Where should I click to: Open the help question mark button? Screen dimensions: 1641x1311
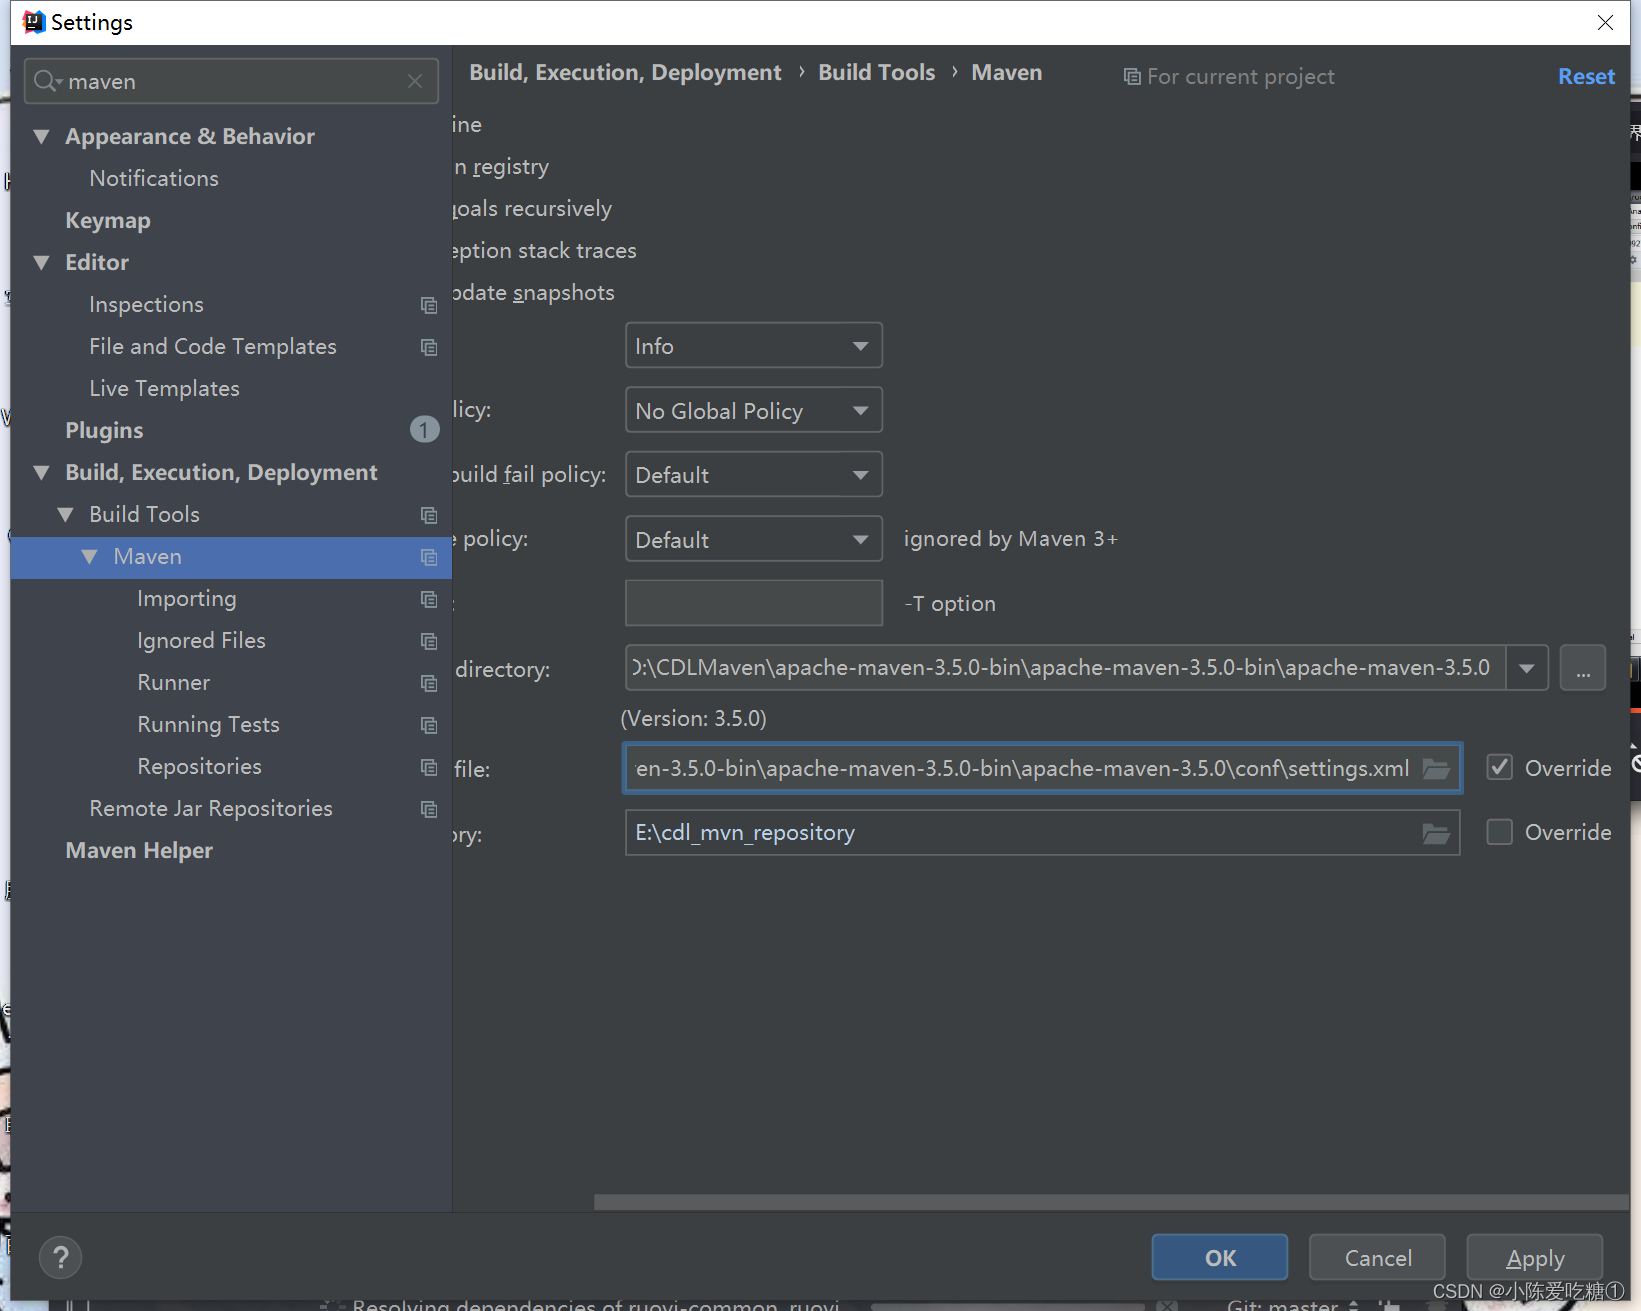(60, 1257)
